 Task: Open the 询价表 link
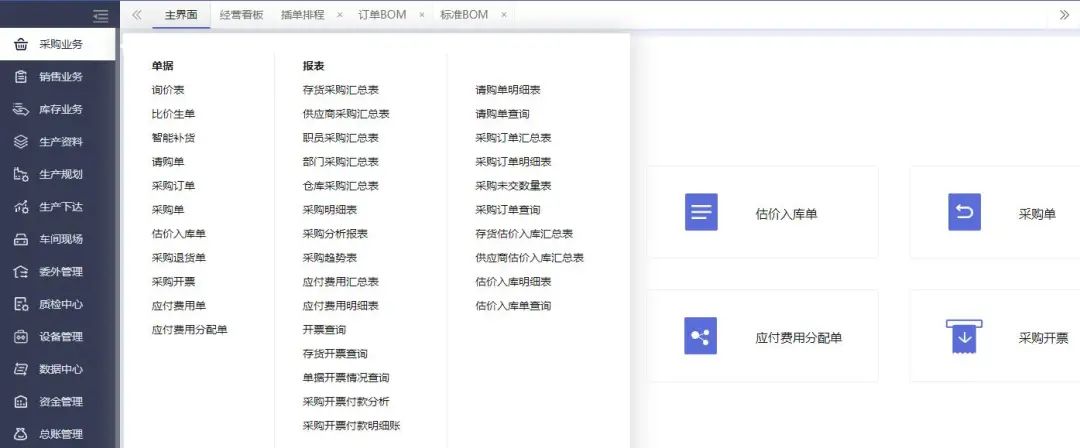coord(168,90)
